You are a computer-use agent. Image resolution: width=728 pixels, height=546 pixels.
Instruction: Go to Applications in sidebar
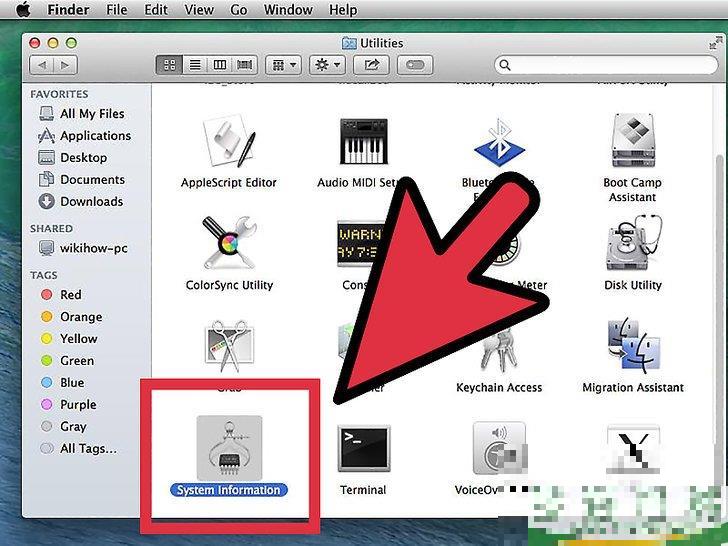click(95, 136)
